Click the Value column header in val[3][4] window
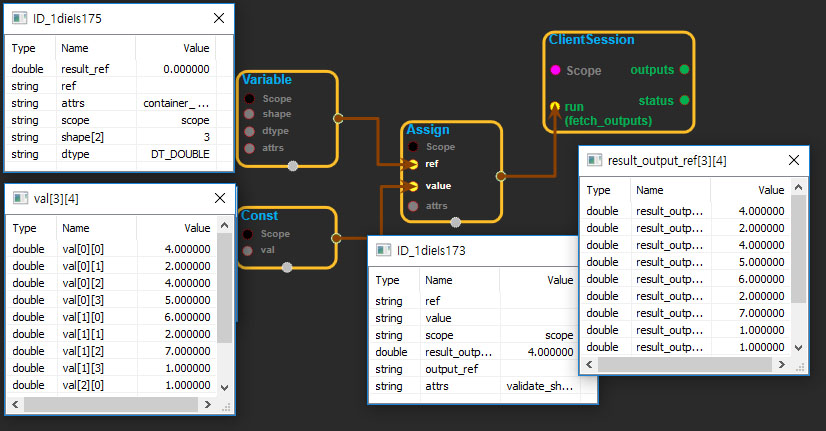826x431 pixels. pos(196,228)
